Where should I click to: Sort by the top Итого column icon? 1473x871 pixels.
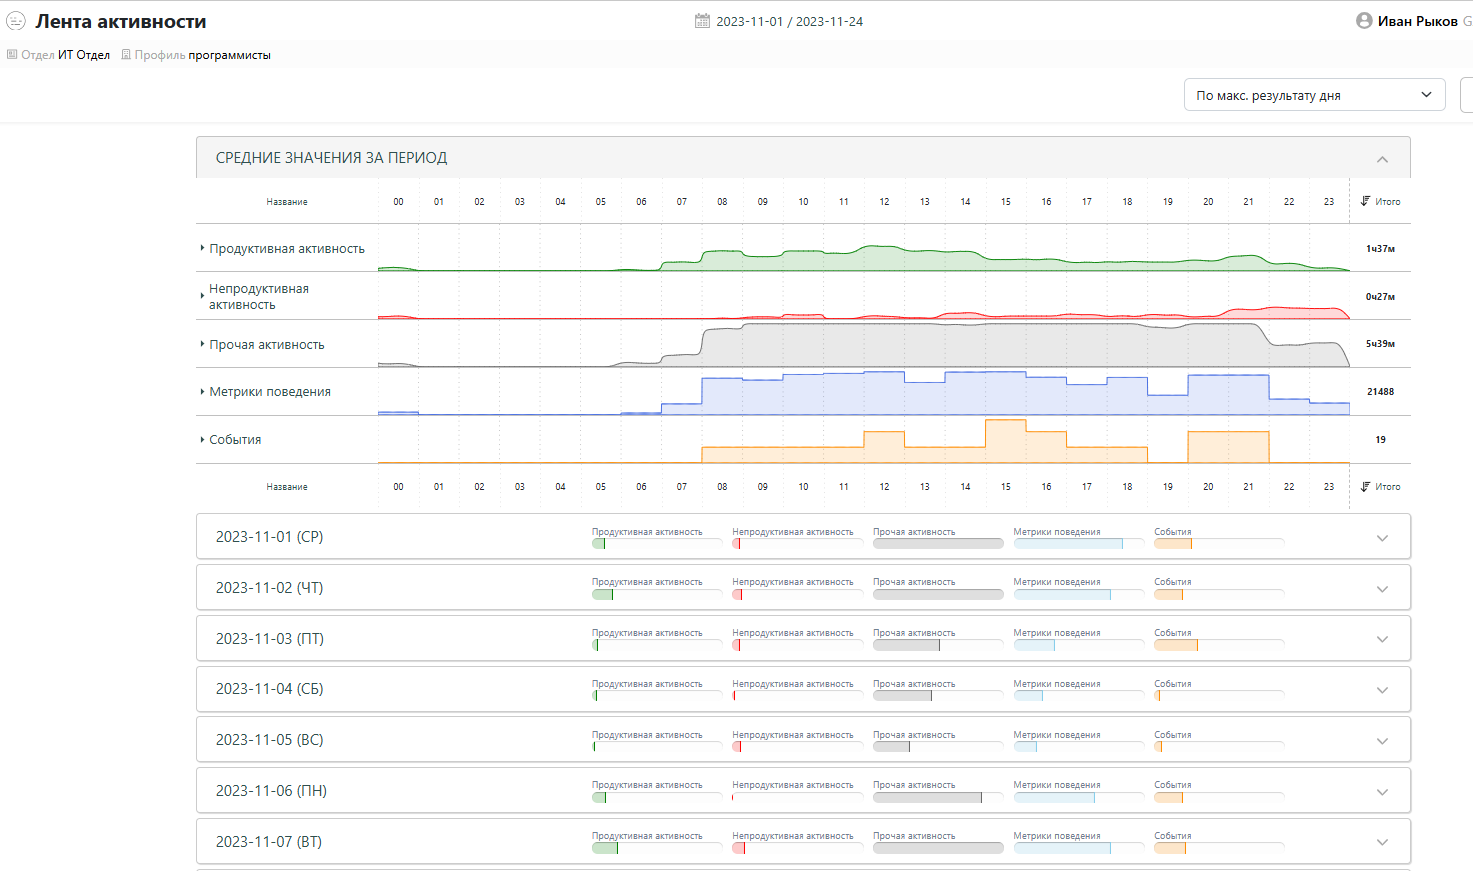1365,202
